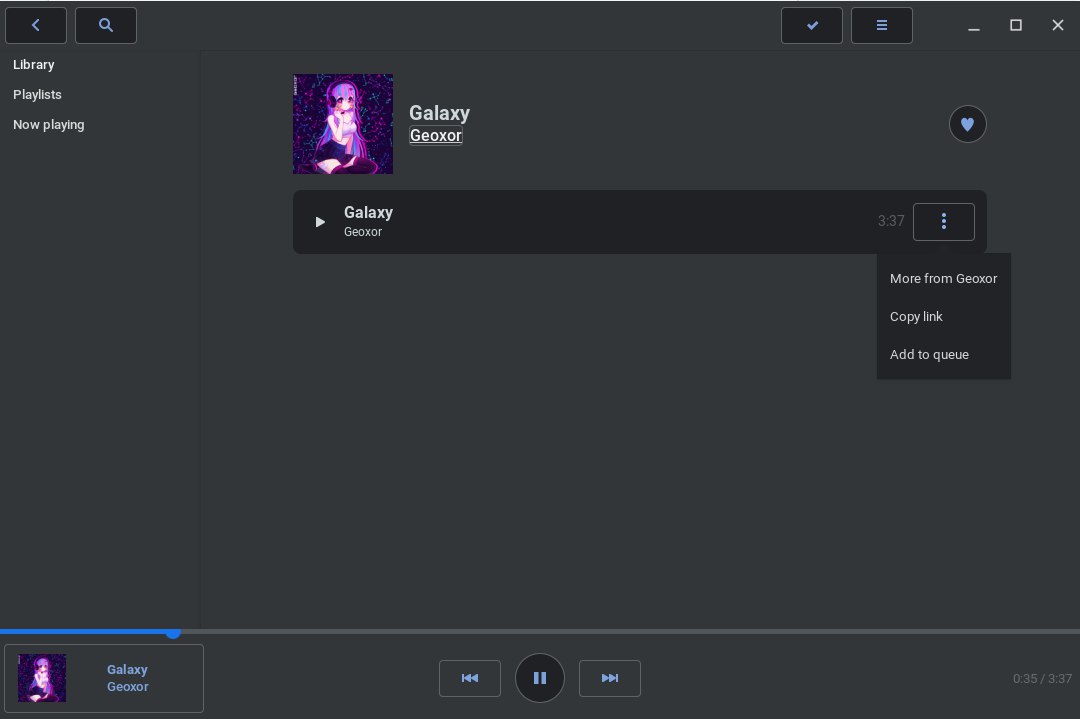This screenshot has width=1080, height=719.
Task: Click the Galaxy title in the track row
Action: coord(368,212)
